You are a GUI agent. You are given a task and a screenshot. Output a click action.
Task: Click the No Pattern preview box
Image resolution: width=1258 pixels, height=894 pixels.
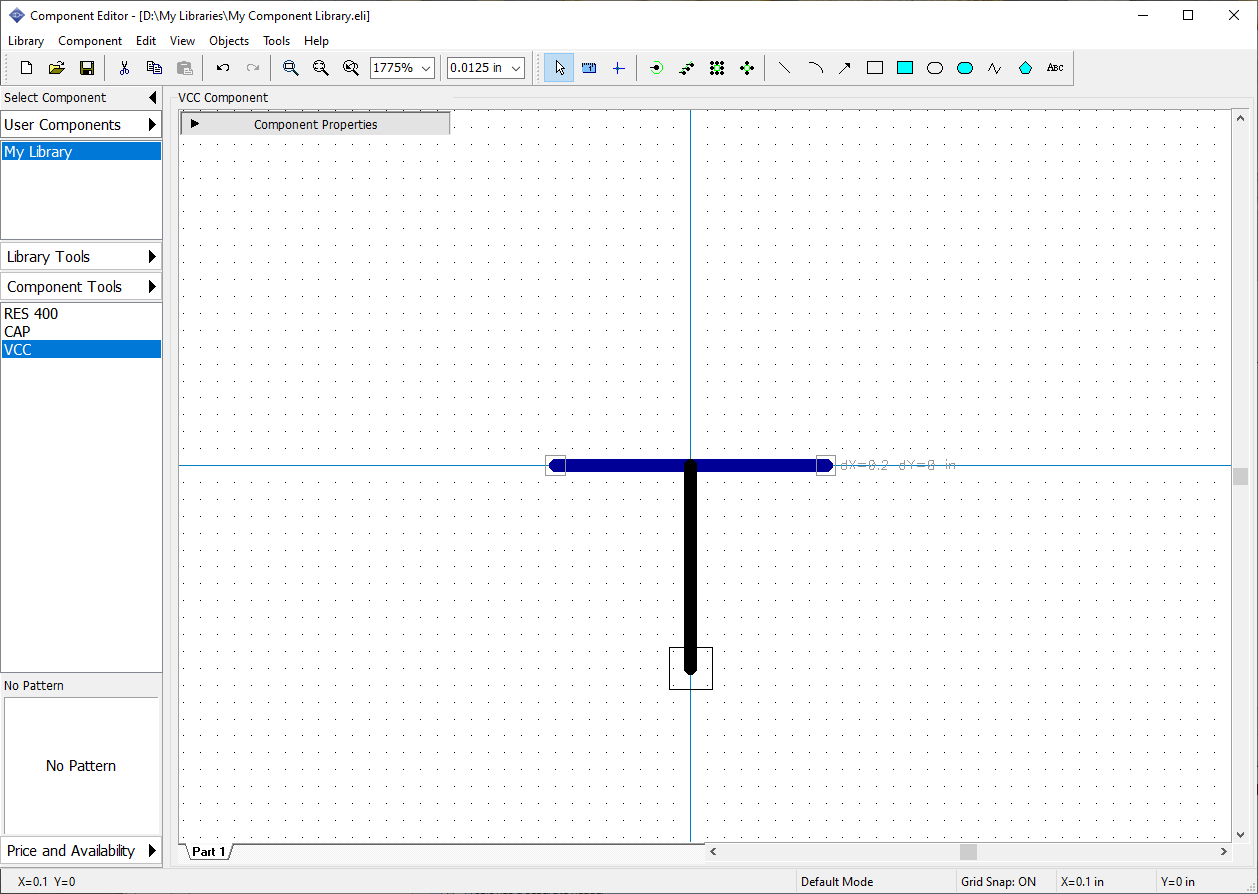[x=81, y=766]
